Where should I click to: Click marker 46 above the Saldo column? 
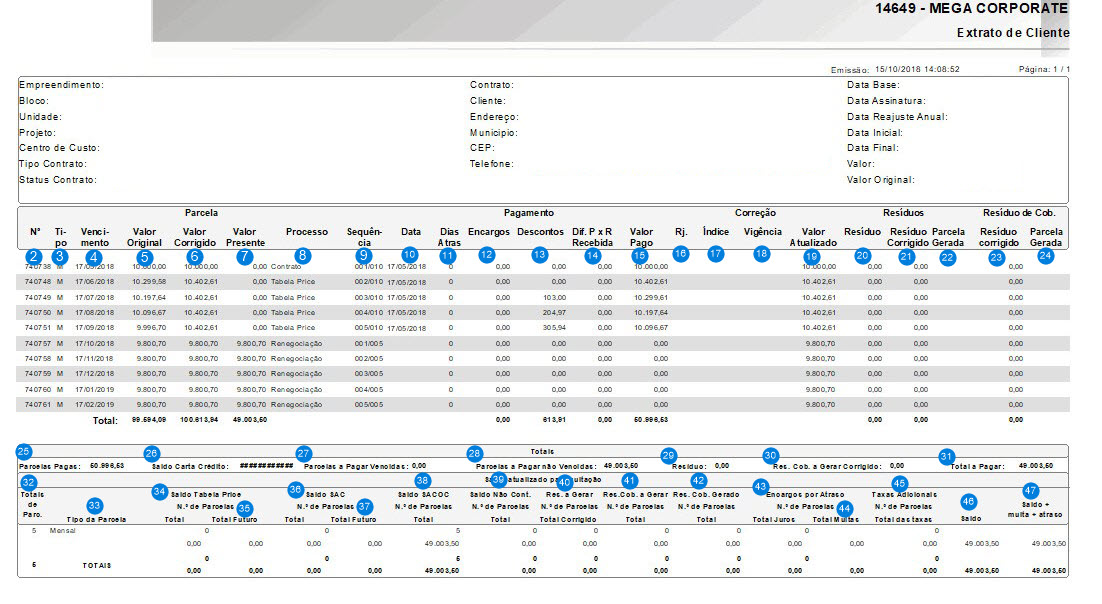[x=967, y=501]
